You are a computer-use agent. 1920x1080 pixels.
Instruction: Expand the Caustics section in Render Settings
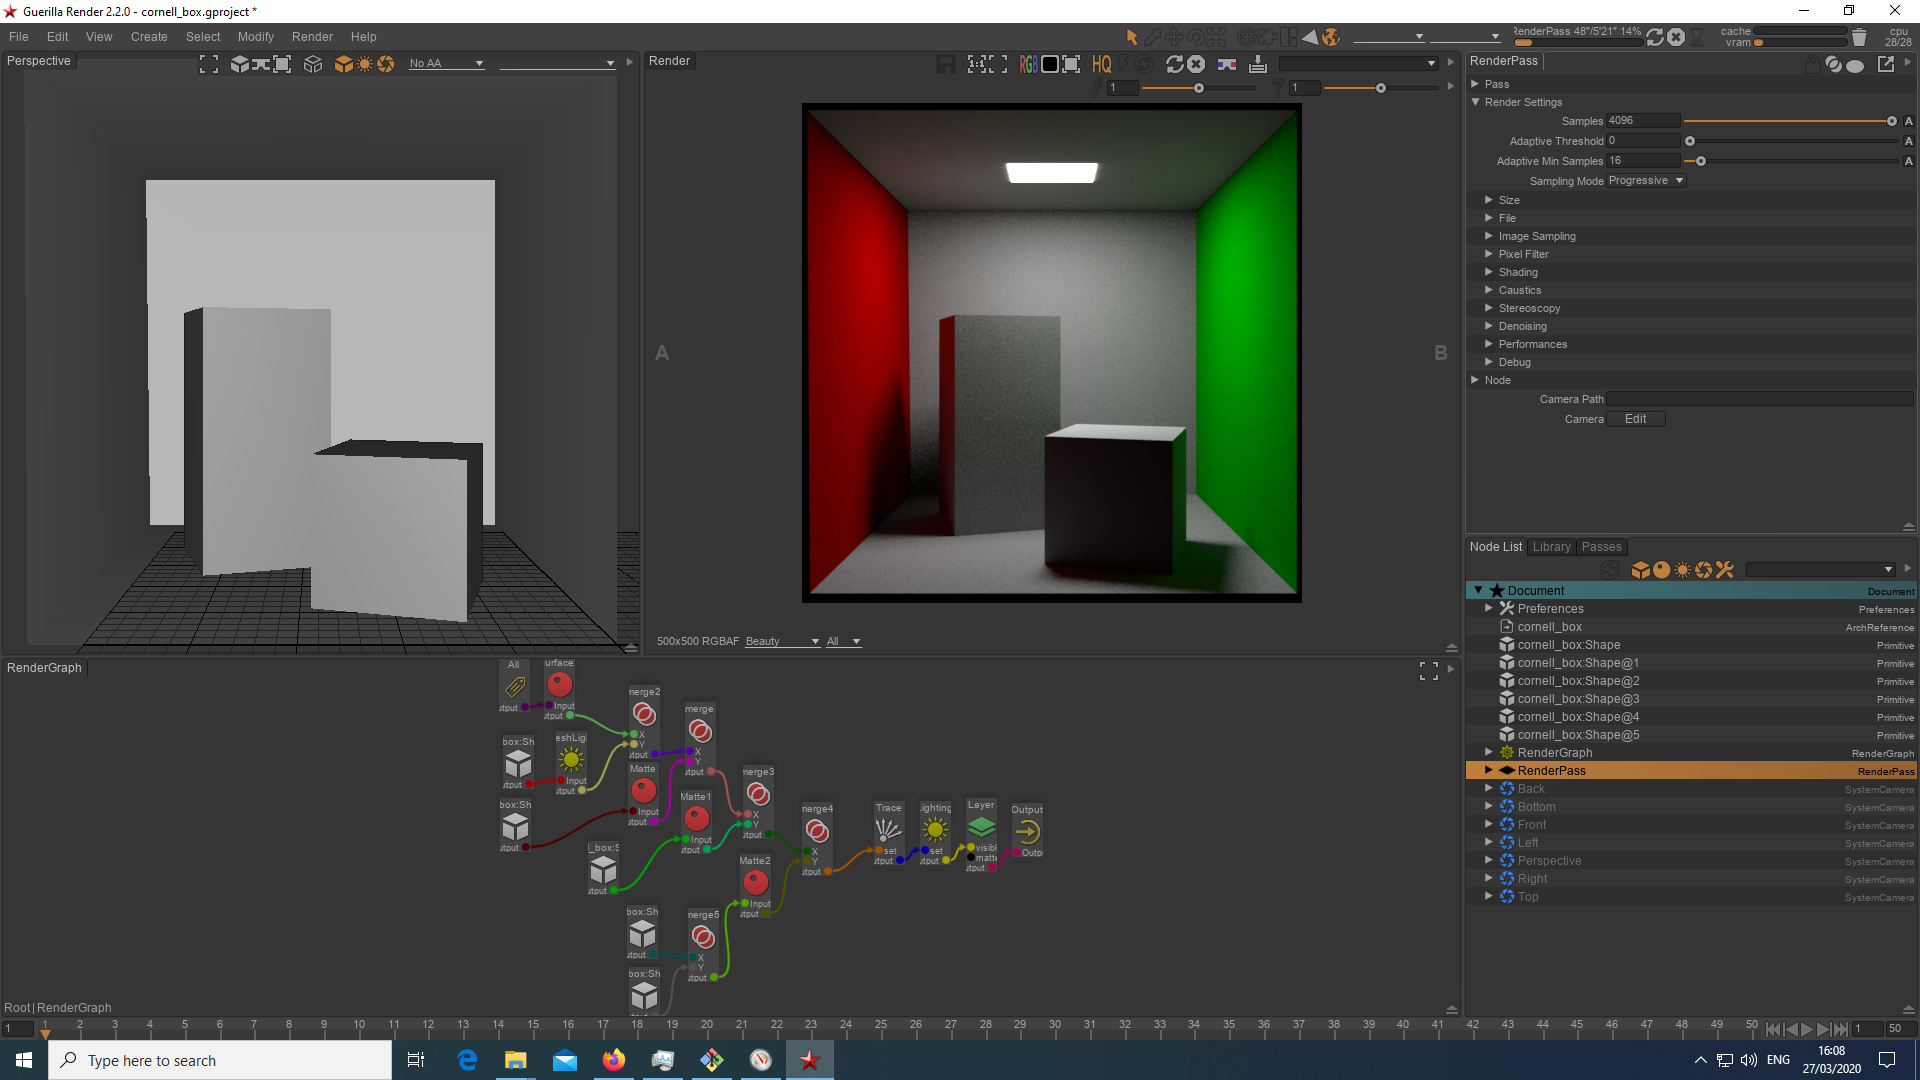(1491, 290)
